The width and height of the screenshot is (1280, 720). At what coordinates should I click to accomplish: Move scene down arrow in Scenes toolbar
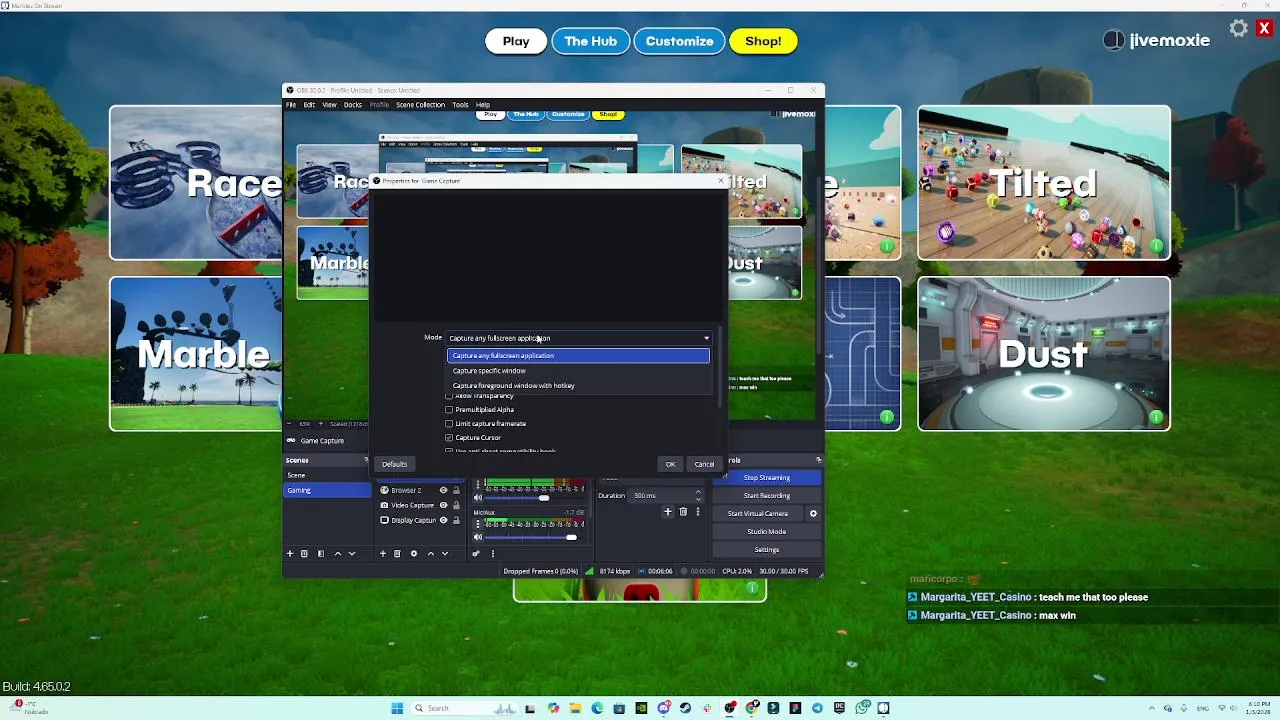click(352, 553)
